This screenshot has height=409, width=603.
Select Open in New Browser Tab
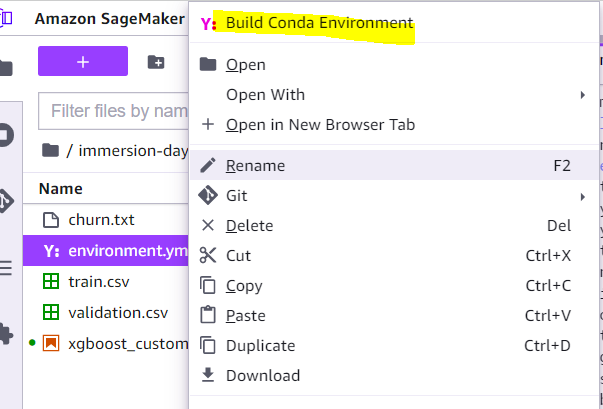[394, 125]
